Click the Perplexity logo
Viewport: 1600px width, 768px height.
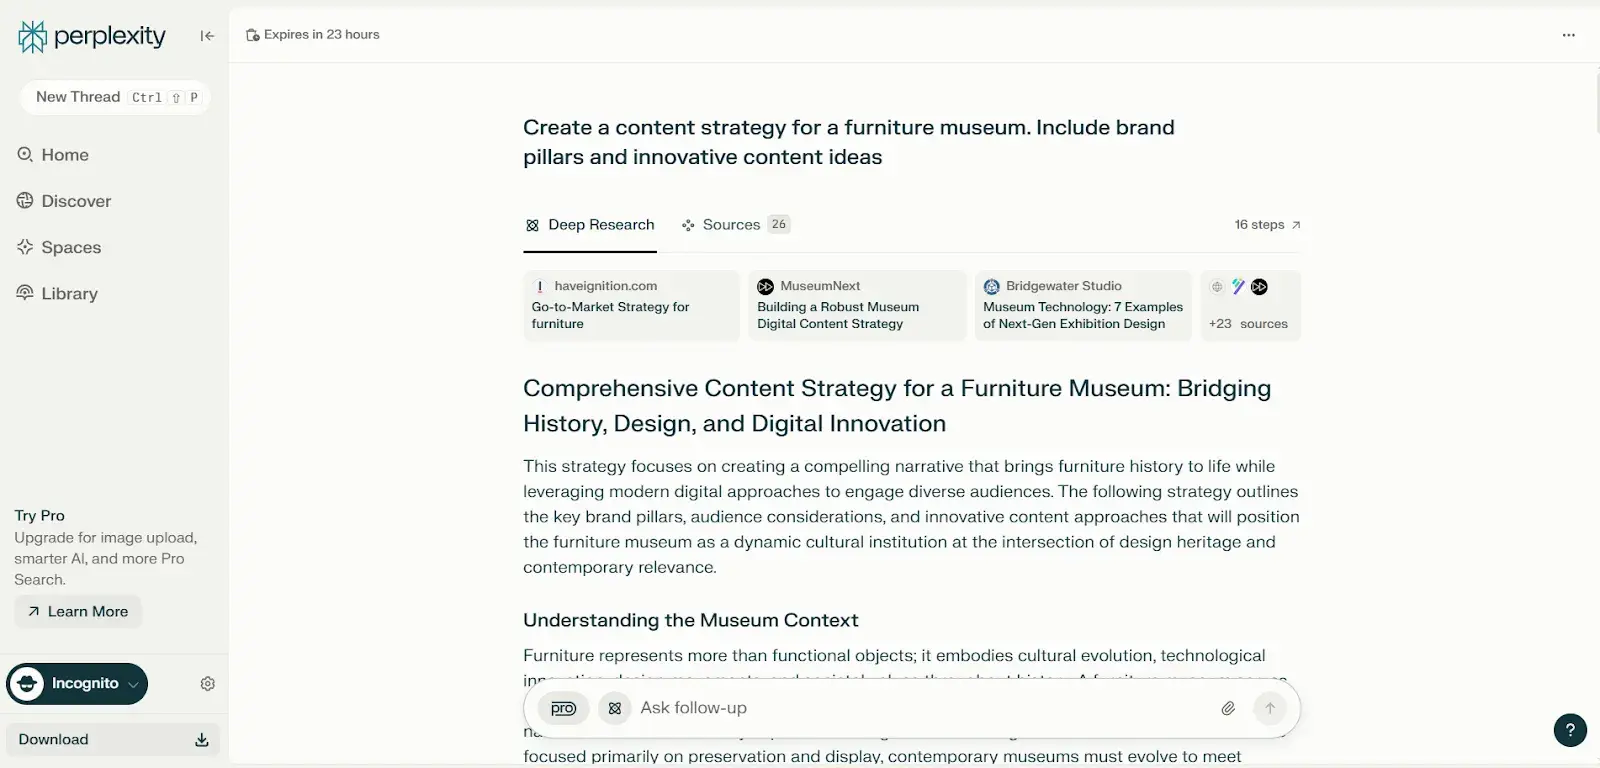(x=92, y=37)
